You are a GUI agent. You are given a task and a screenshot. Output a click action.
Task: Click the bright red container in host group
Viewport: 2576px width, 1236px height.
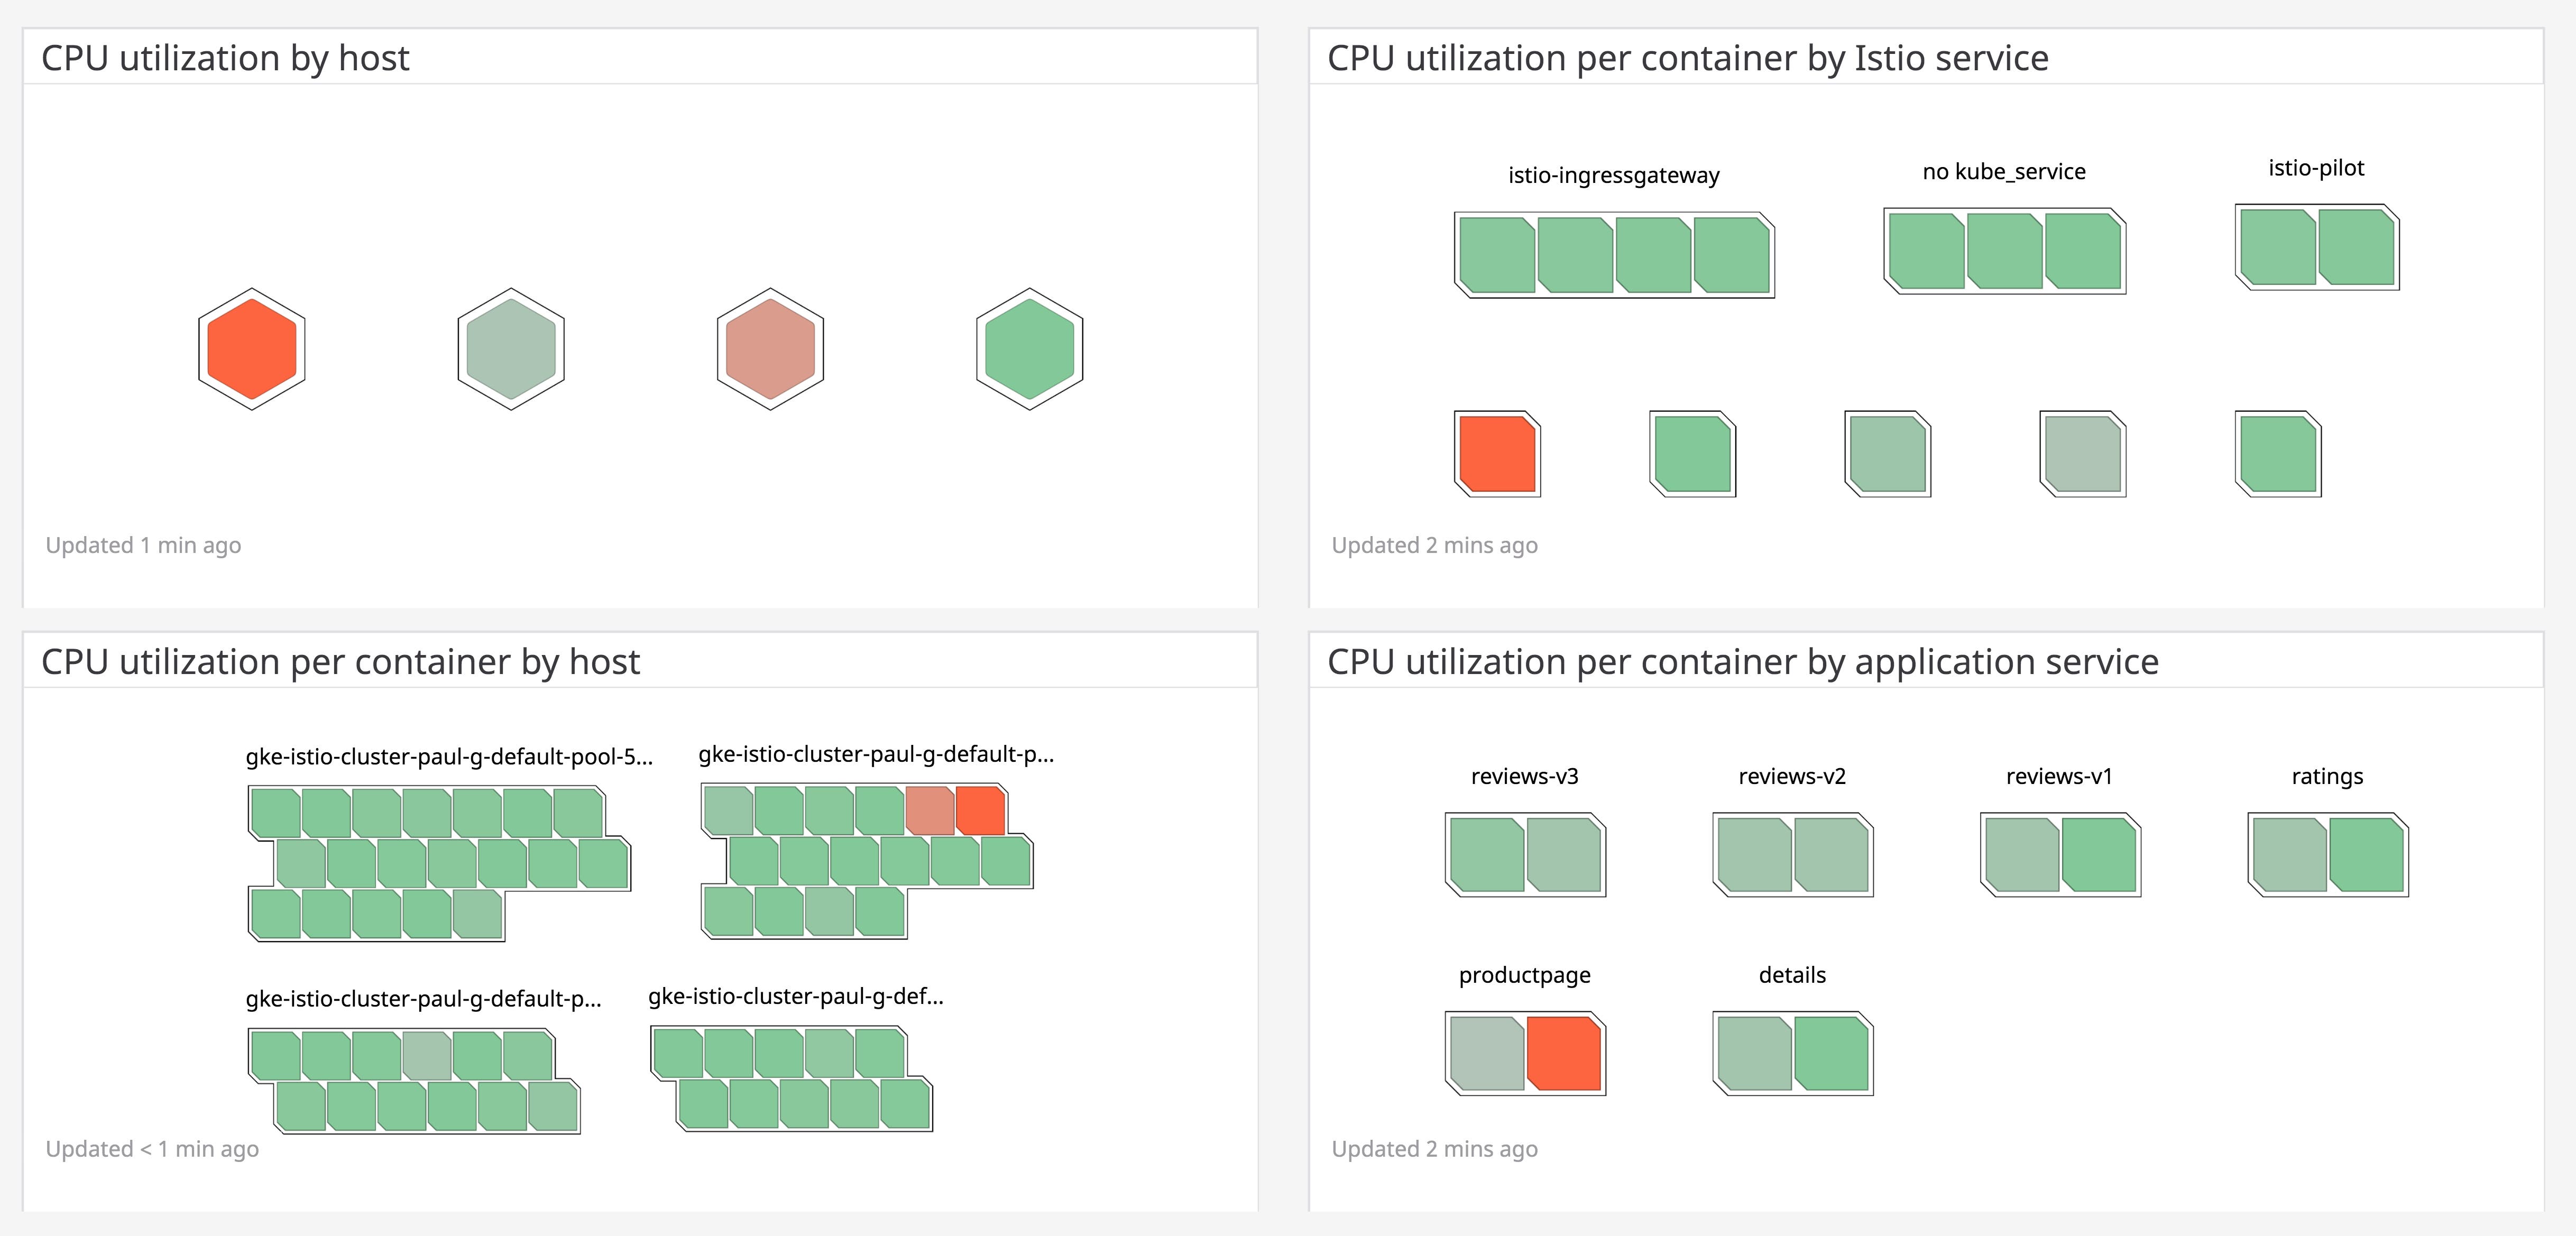coord(980,810)
